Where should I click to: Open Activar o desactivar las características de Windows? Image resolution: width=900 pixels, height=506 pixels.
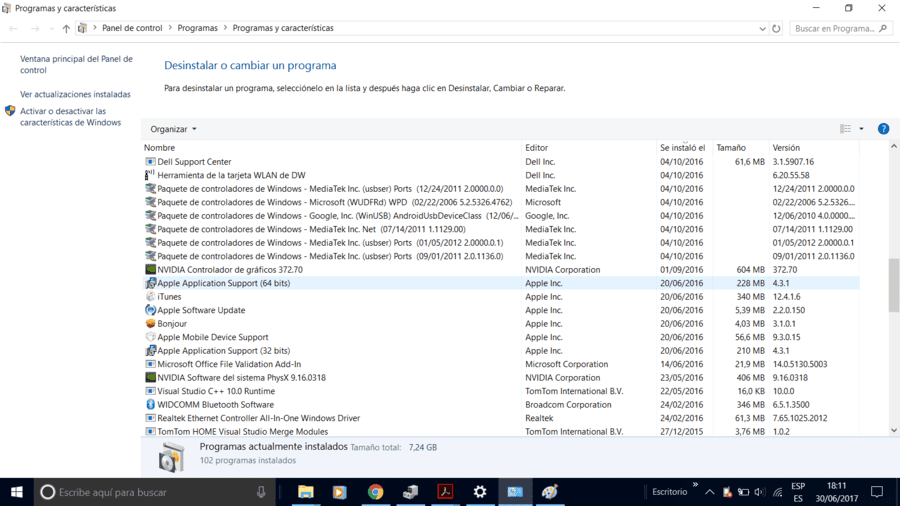click(71, 116)
